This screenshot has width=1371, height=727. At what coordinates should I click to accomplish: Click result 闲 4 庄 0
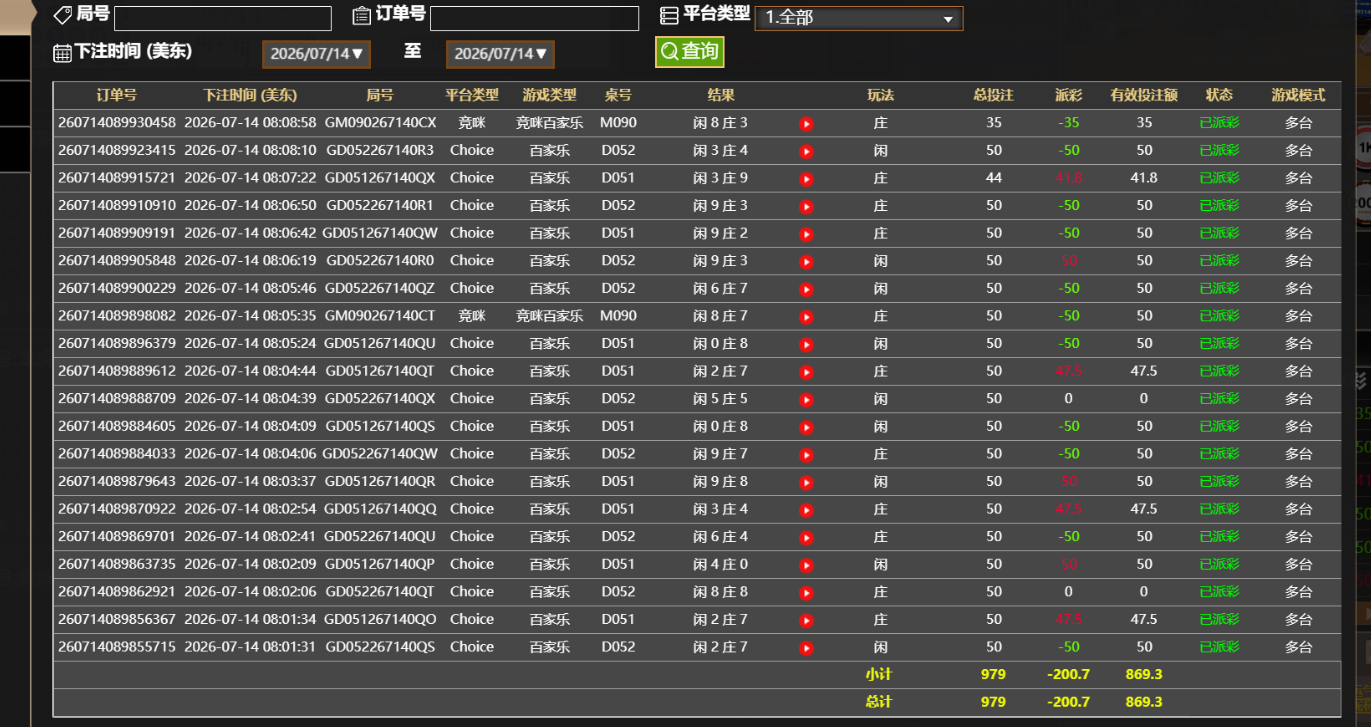(x=720, y=564)
